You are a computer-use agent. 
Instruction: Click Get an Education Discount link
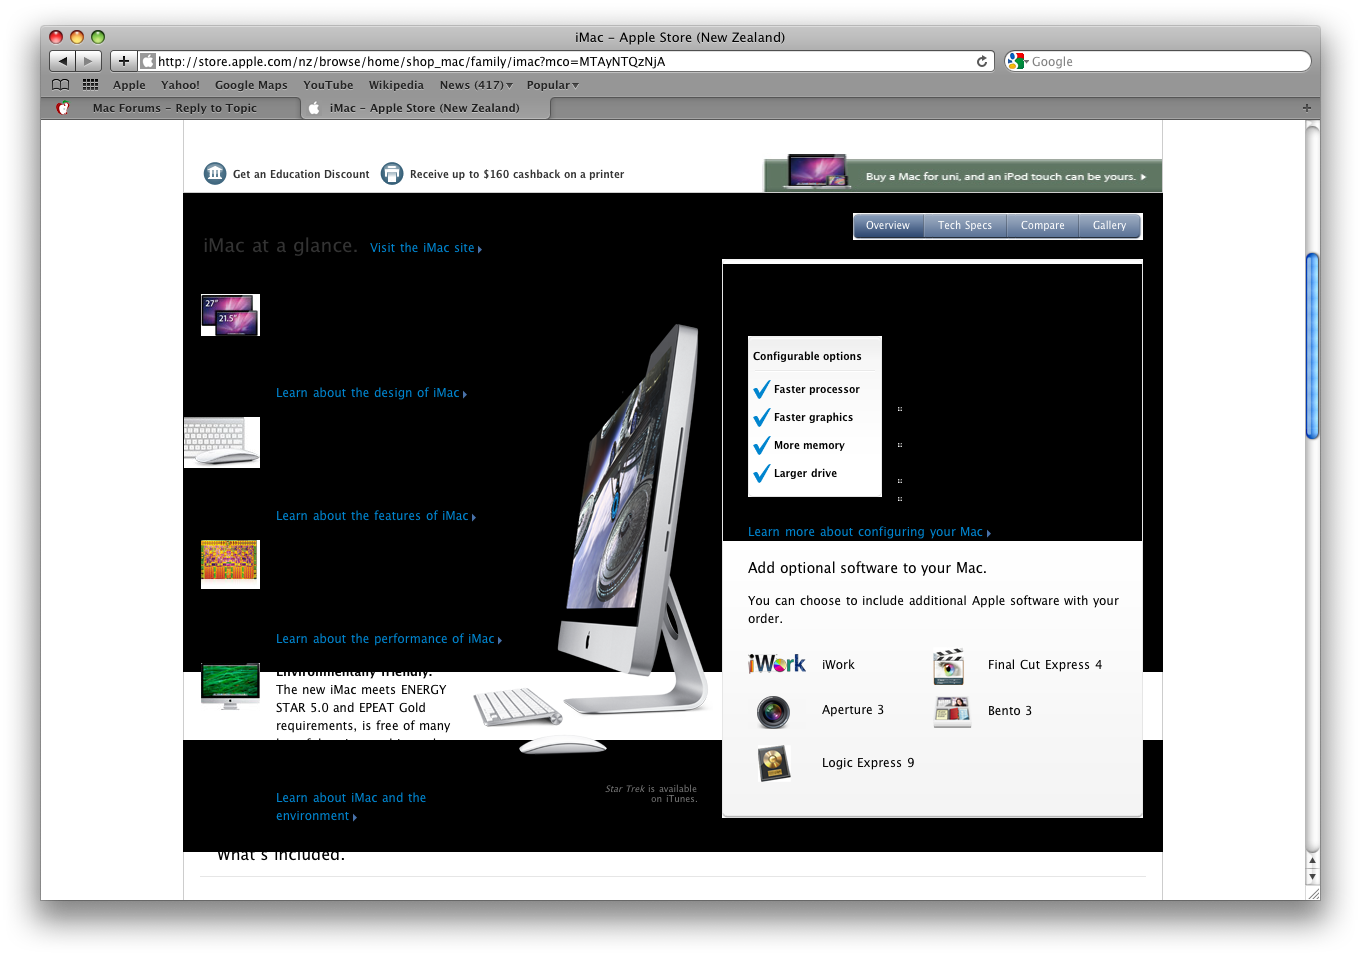pos(301,174)
